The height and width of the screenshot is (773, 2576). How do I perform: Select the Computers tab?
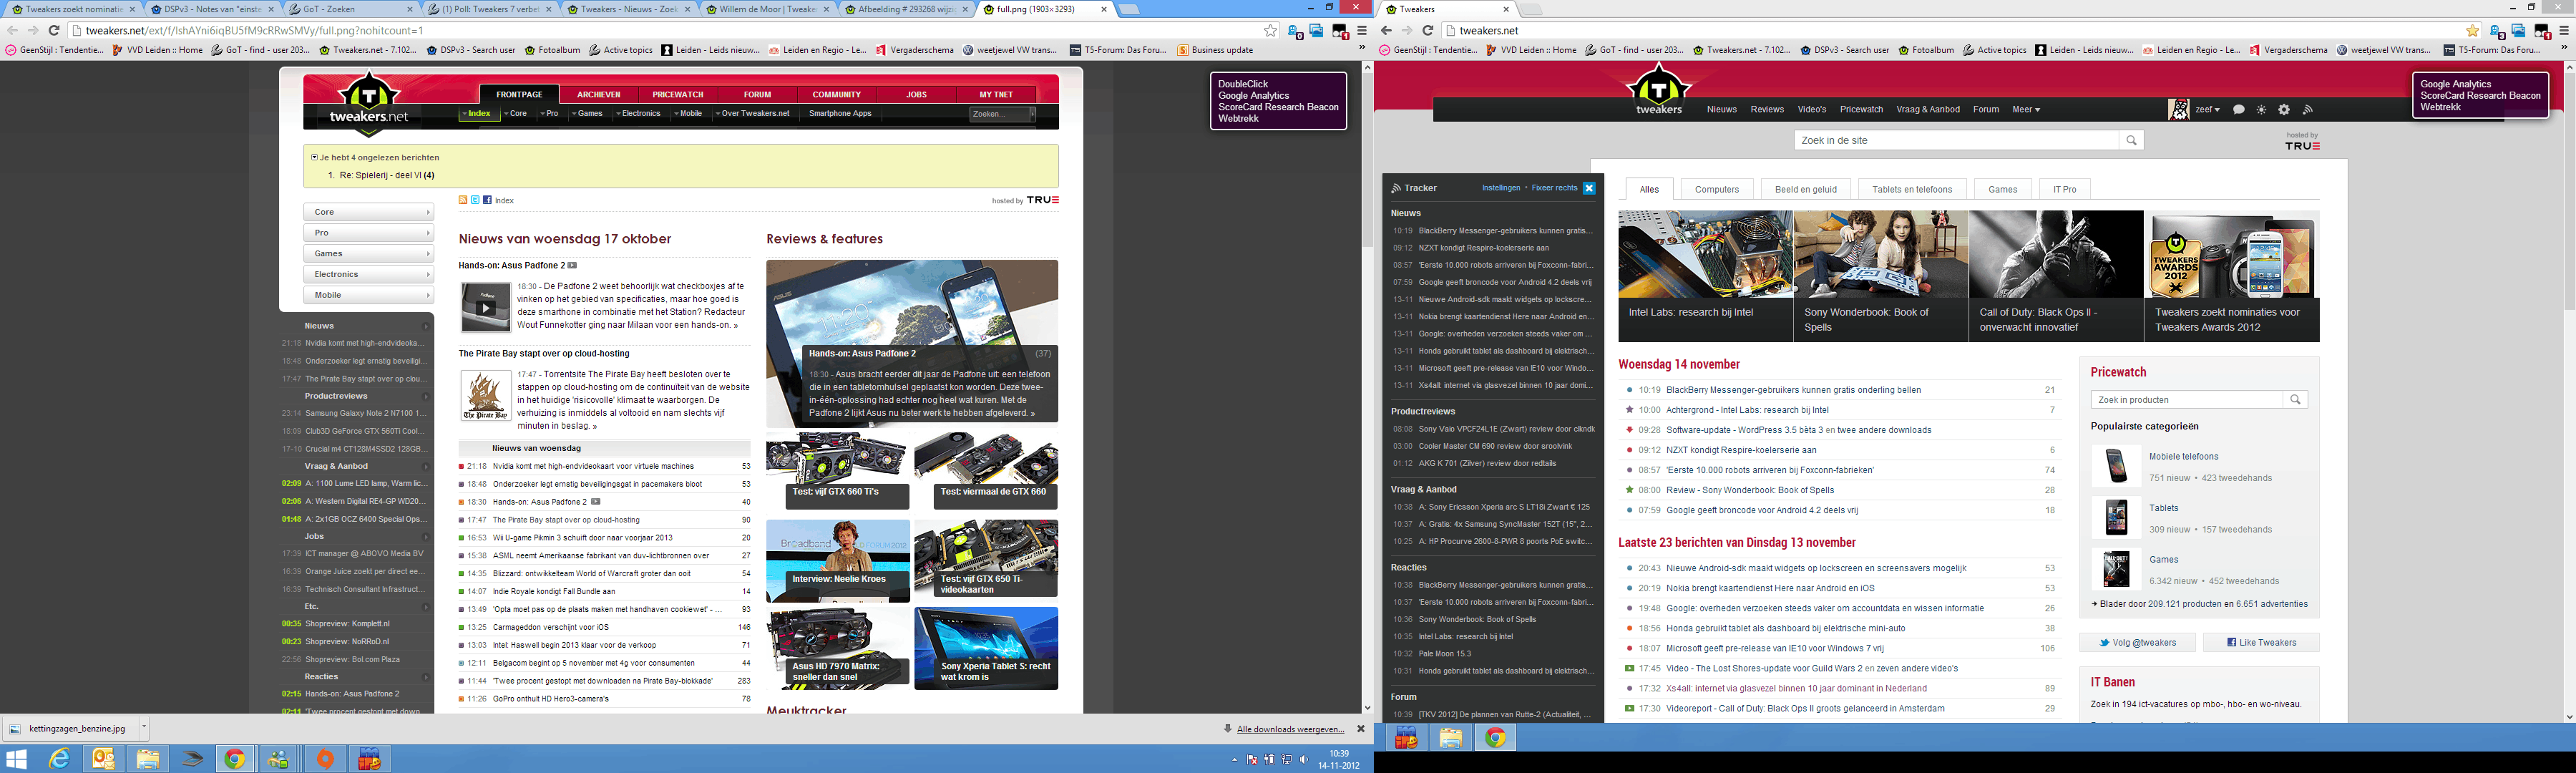coord(1716,189)
